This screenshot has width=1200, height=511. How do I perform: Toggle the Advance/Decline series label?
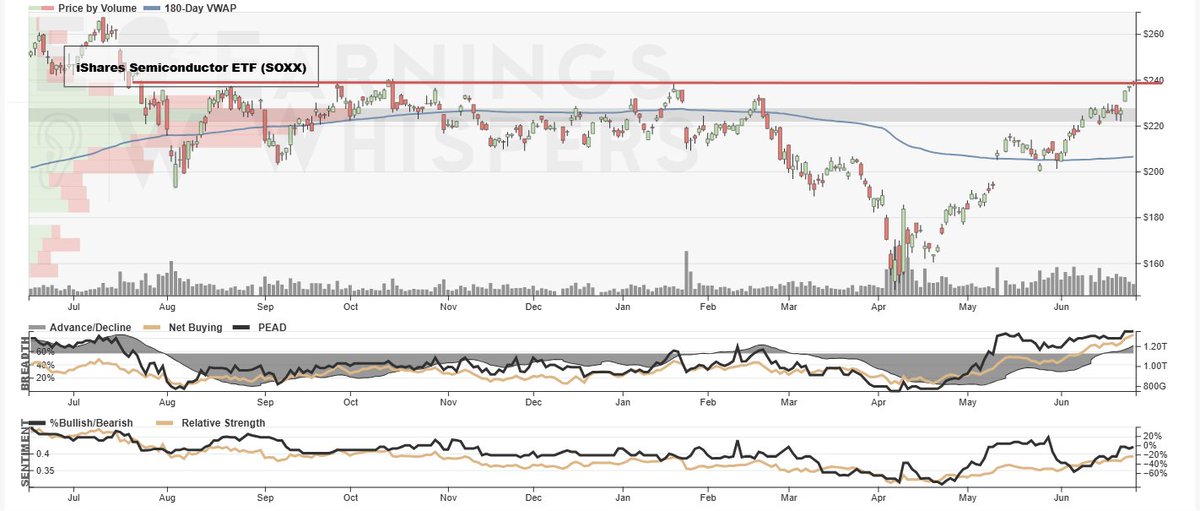click(x=88, y=327)
